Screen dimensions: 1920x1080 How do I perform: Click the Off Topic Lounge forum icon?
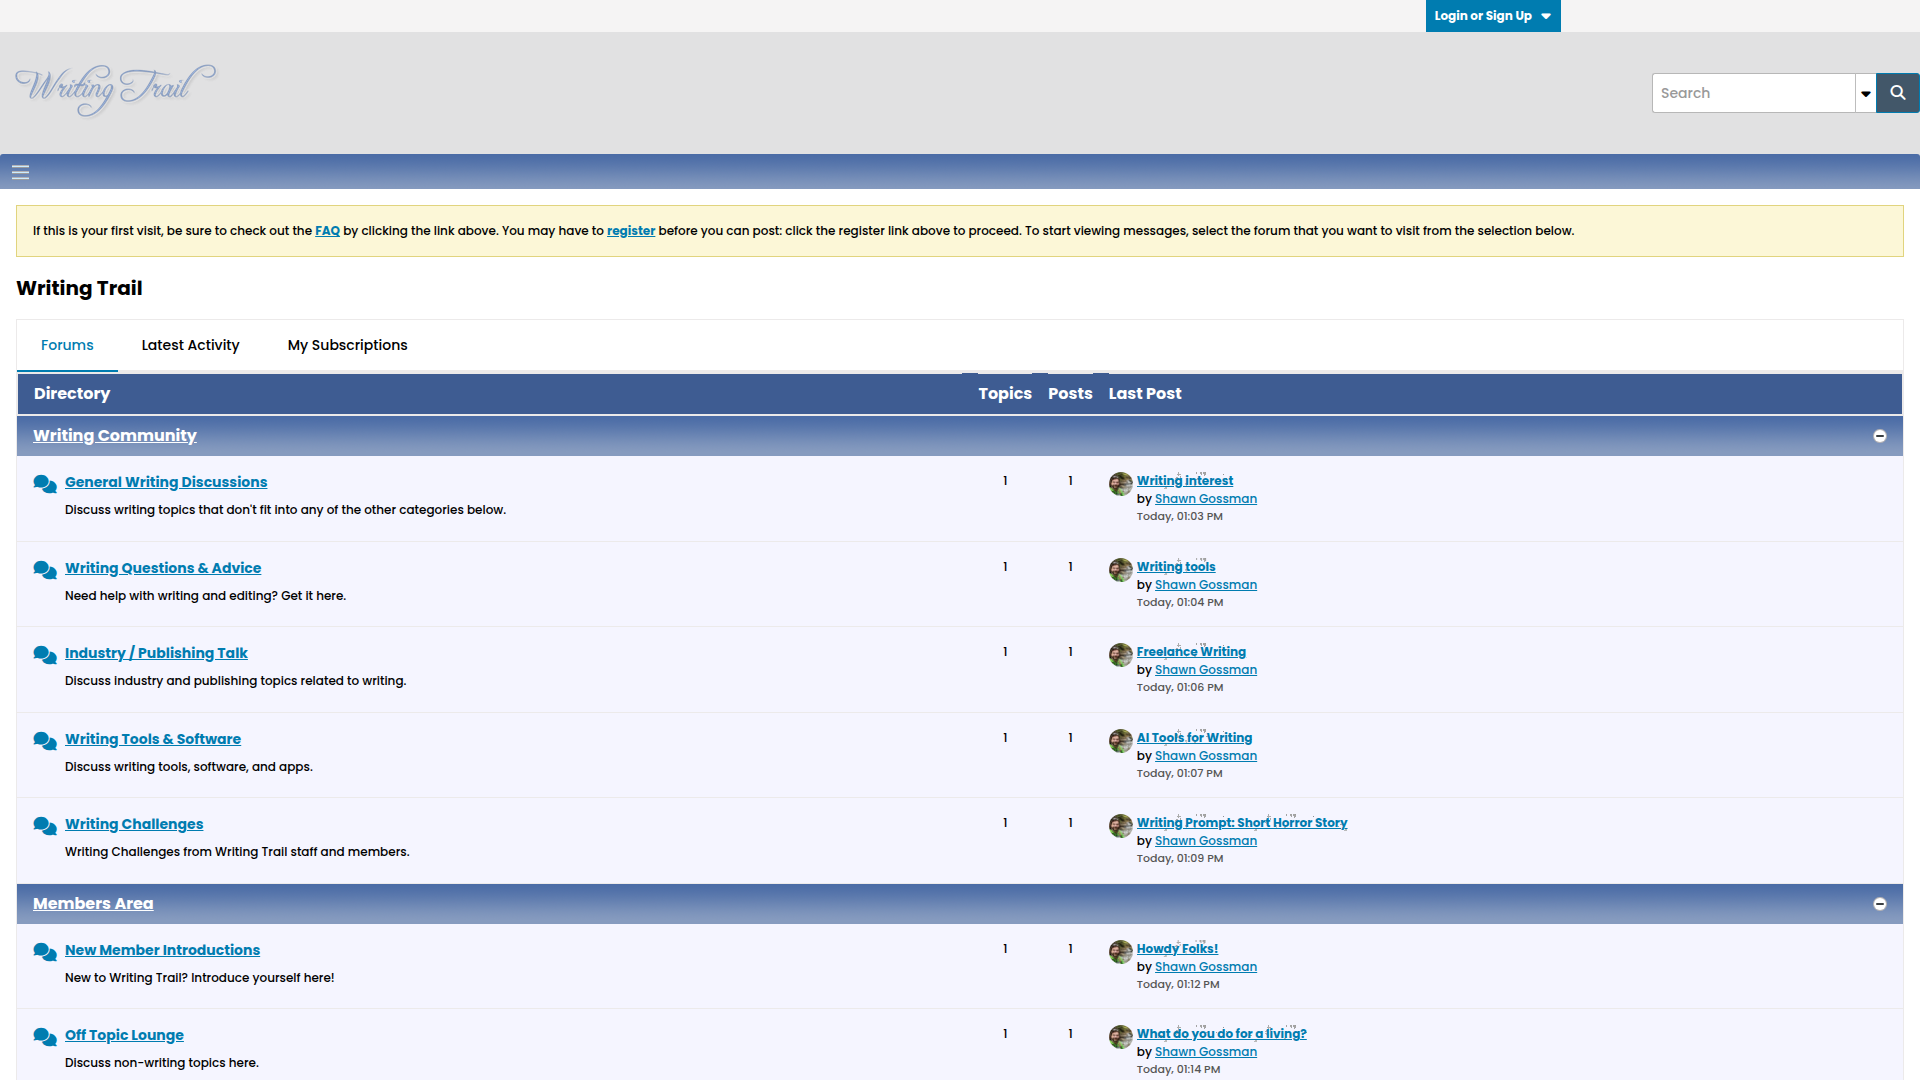[x=45, y=1037]
